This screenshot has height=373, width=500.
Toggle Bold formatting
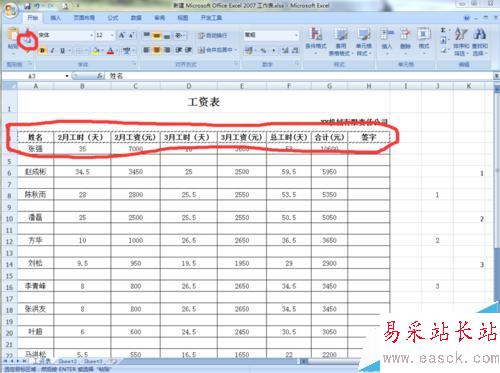point(43,51)
